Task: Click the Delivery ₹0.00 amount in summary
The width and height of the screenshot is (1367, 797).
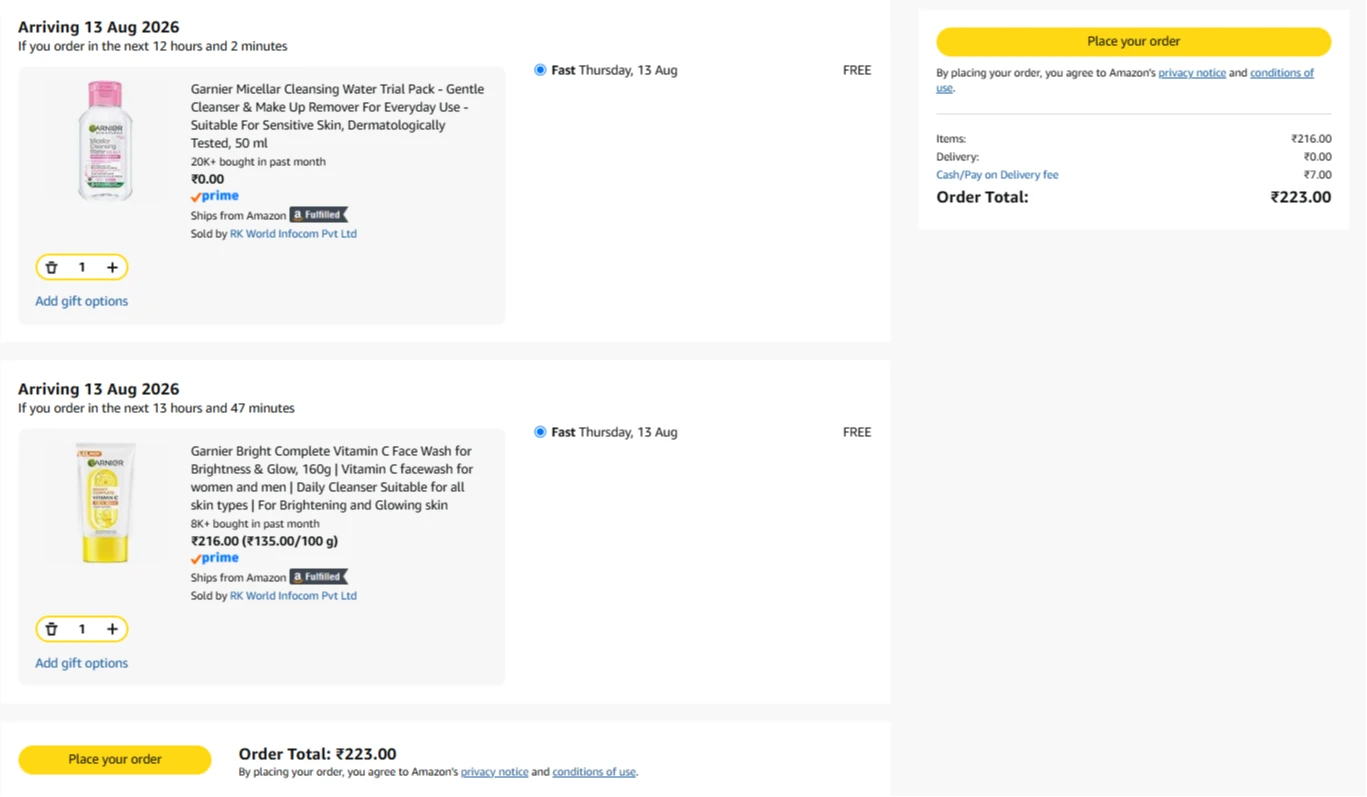Action: tap(1318, 157)
